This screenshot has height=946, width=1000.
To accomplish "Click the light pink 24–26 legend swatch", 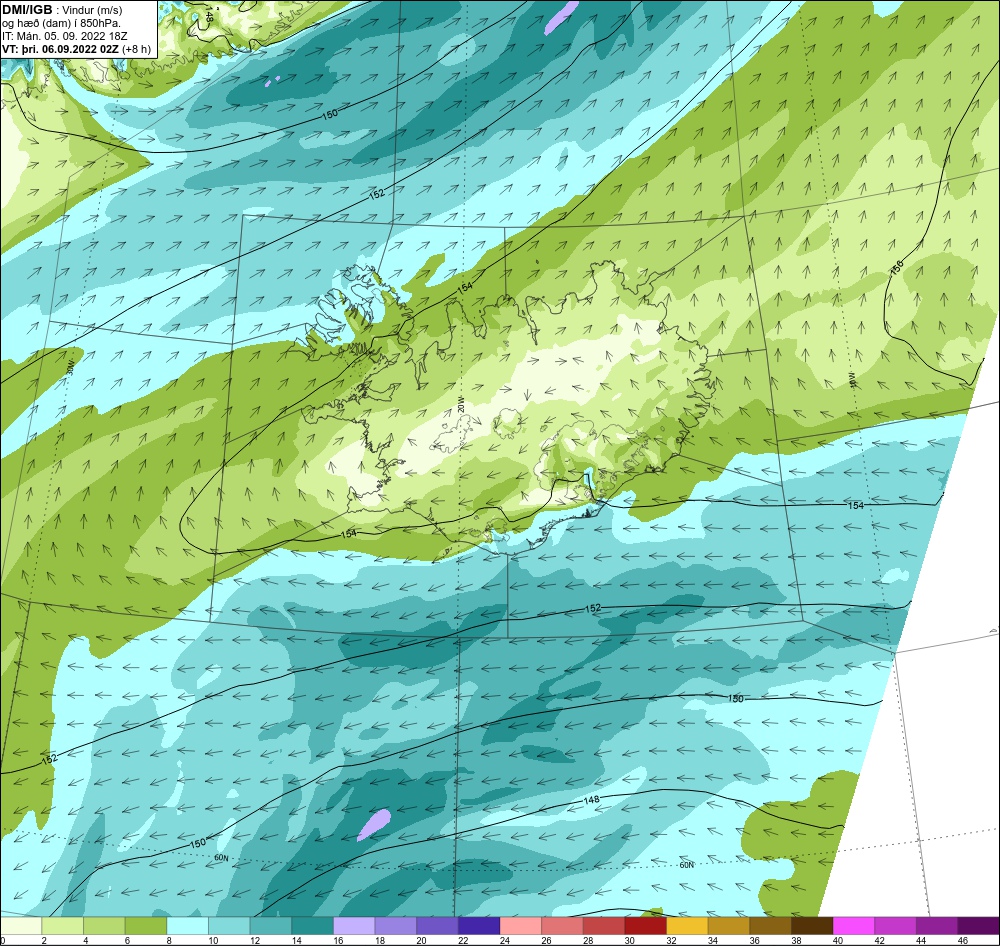I will tap(521, 926).
